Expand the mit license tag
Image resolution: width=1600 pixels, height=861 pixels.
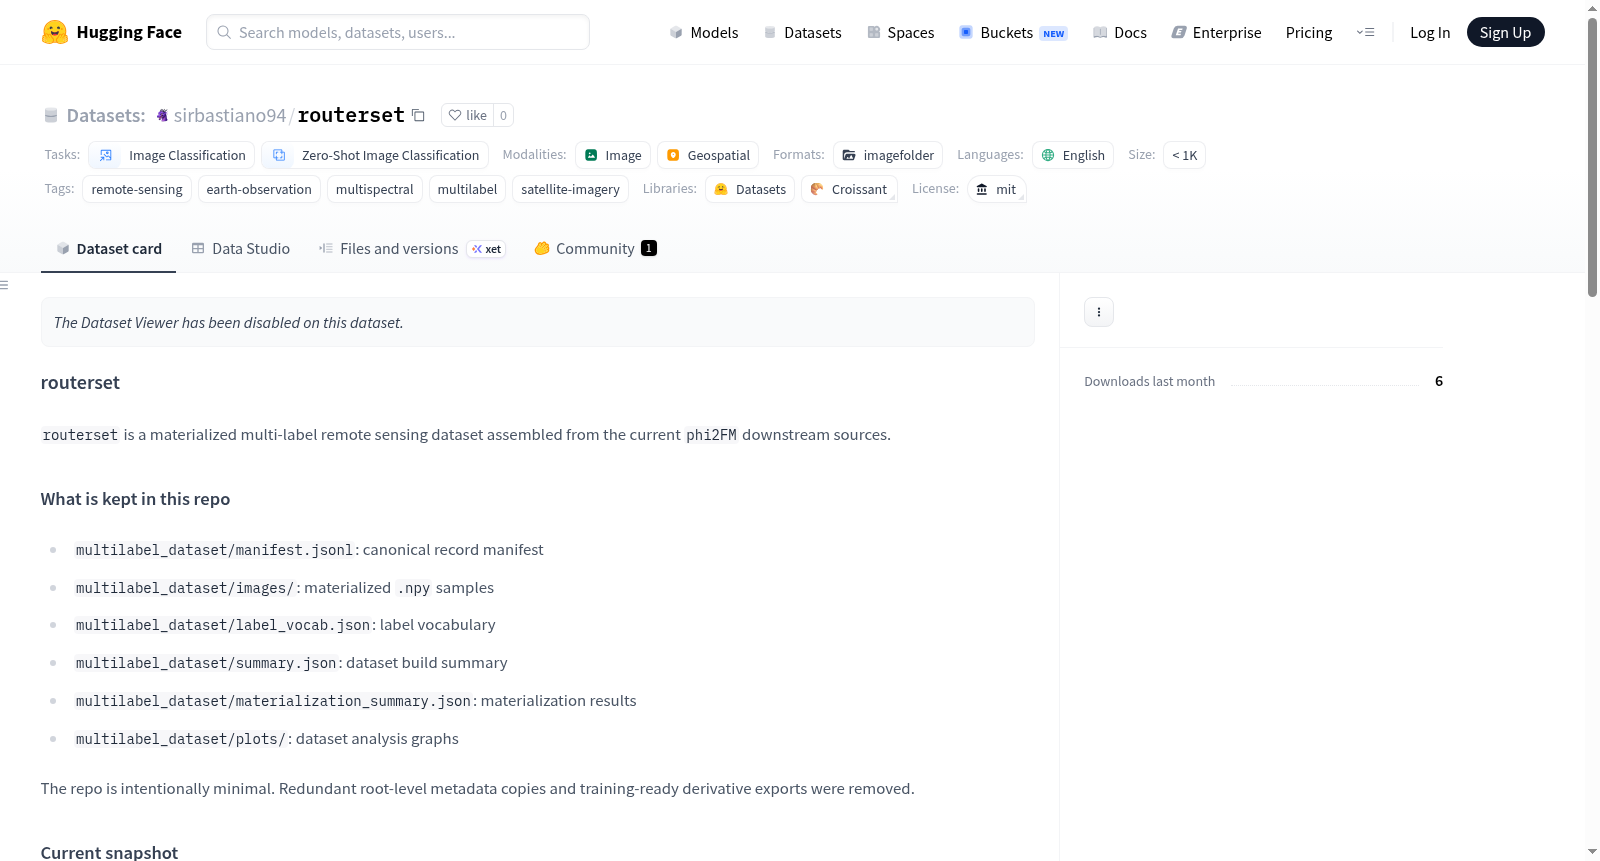[997, 189]
